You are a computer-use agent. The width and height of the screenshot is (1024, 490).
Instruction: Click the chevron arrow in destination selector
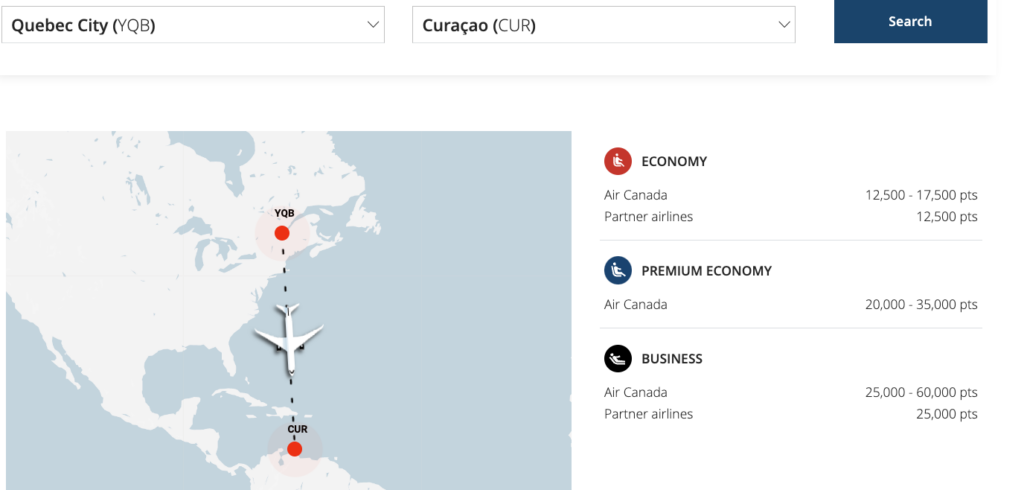tap(783, 25)
